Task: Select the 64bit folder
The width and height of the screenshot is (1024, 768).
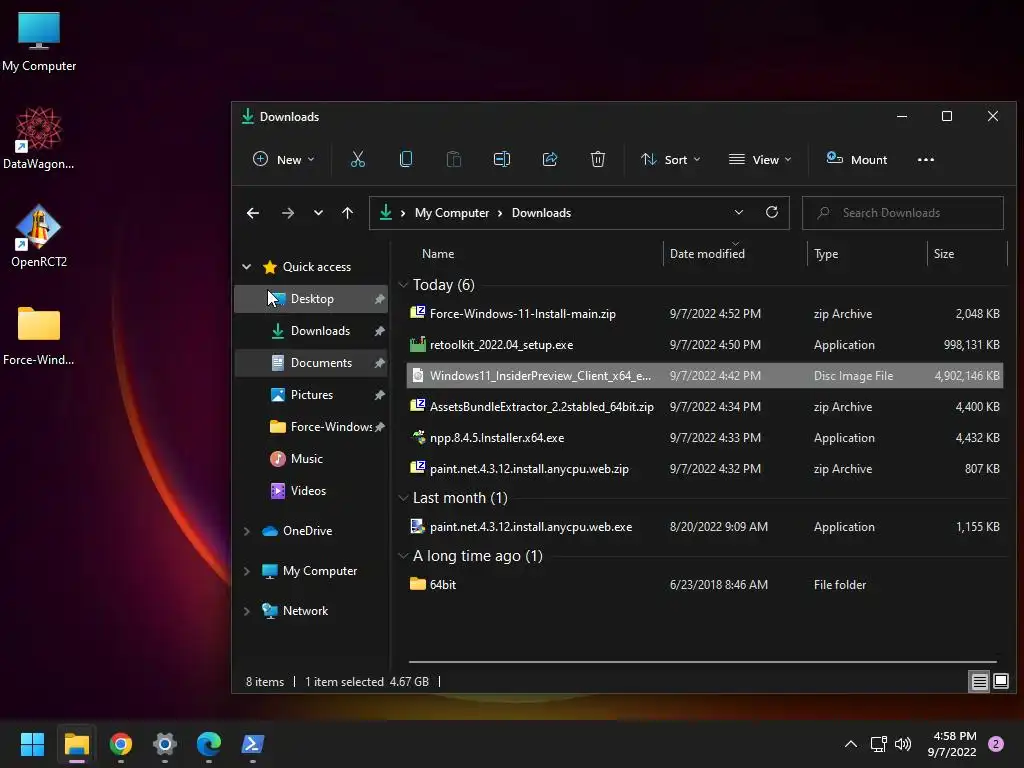Action: click(705, 585)
